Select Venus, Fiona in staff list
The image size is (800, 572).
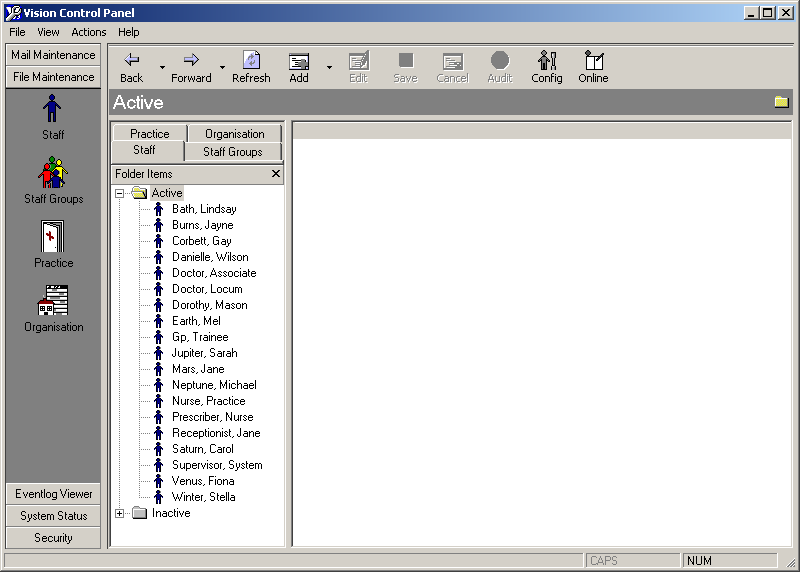point(203,481)
